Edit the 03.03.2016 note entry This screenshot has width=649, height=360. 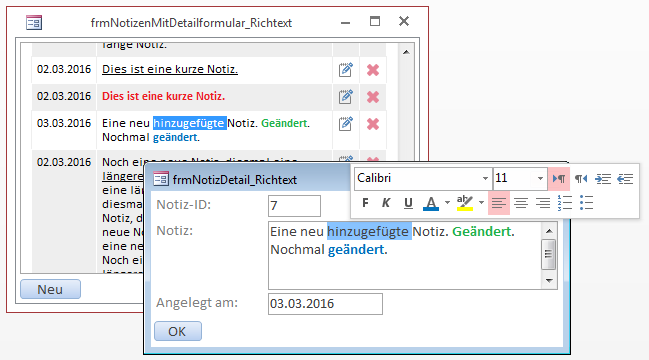click(346, 124)
